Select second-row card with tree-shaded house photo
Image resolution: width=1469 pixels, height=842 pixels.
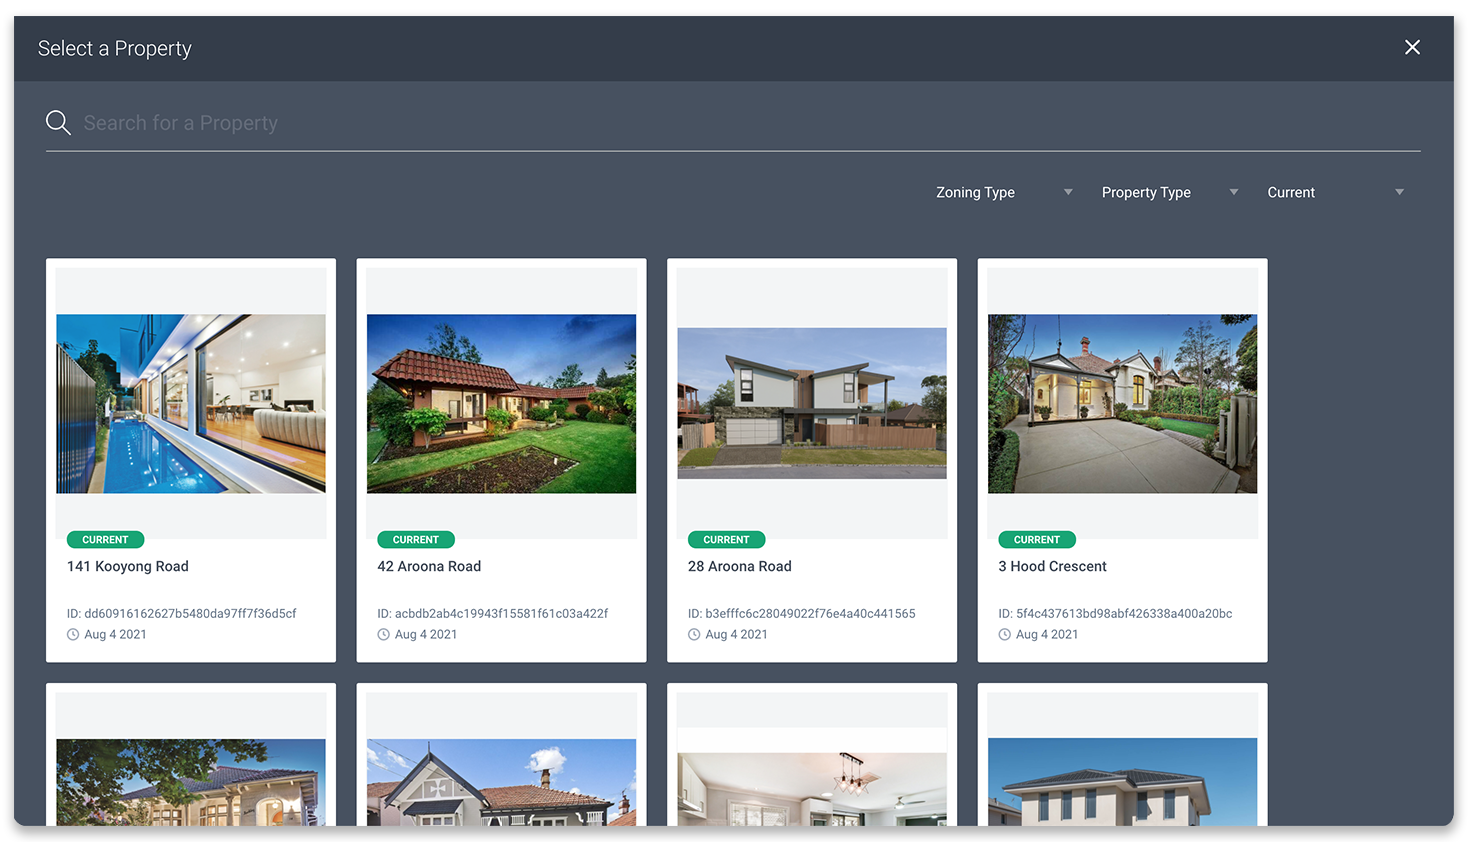[x=191, y=755]
